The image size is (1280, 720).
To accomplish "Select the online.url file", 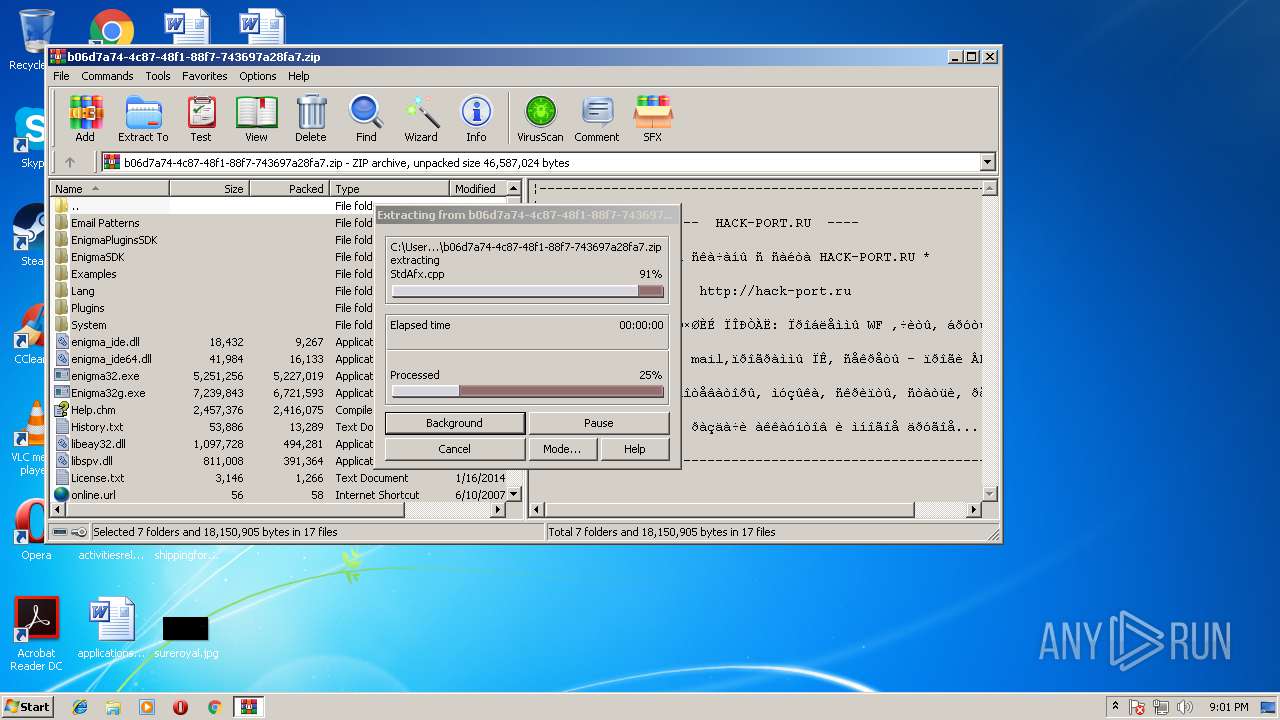I will [92, 495].
